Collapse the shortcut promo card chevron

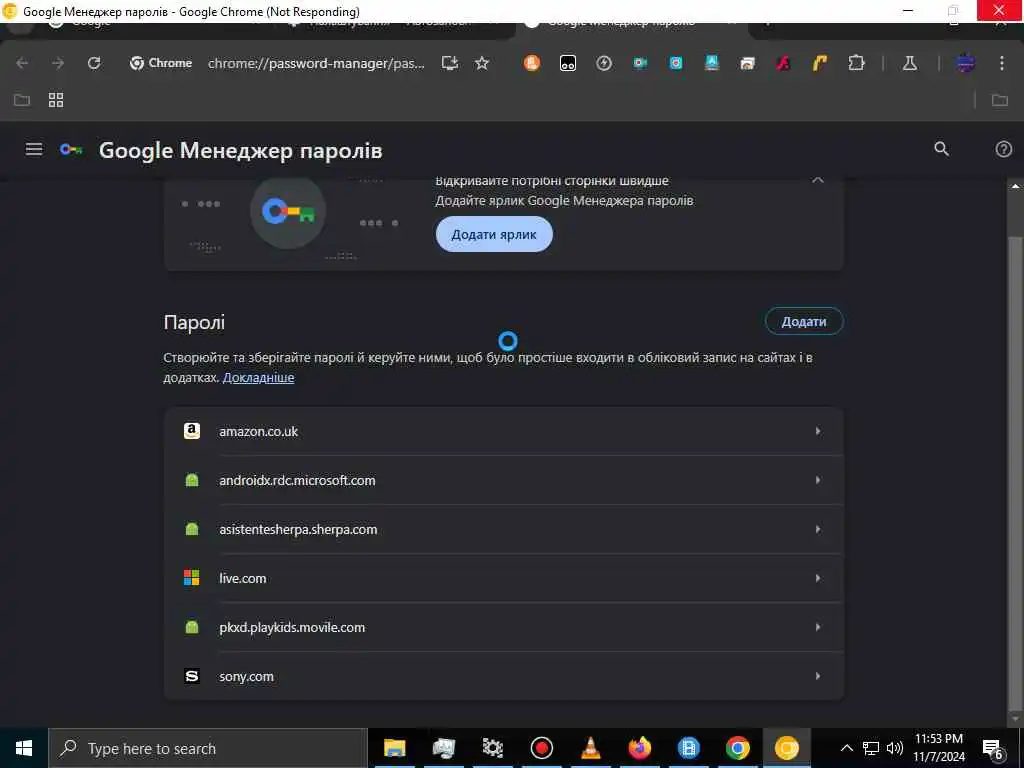[818, 180]
